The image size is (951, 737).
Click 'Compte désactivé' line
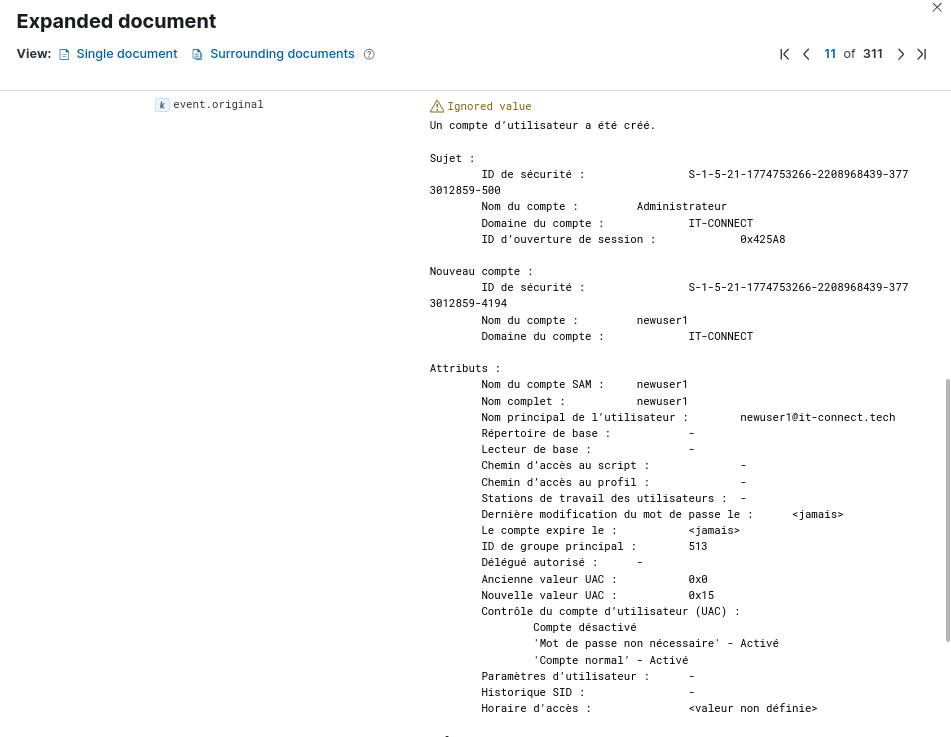(585, 627)
